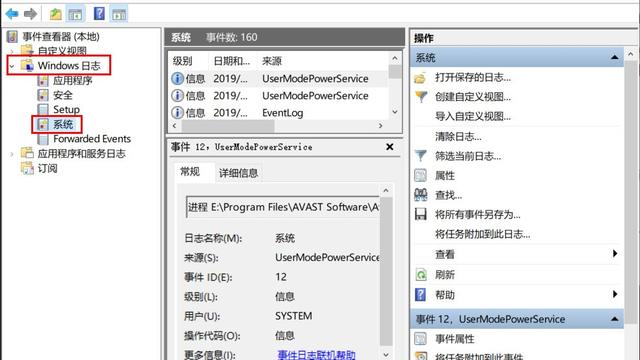
Task: Select the 订阅 tree item
Action: pos(47,168)
